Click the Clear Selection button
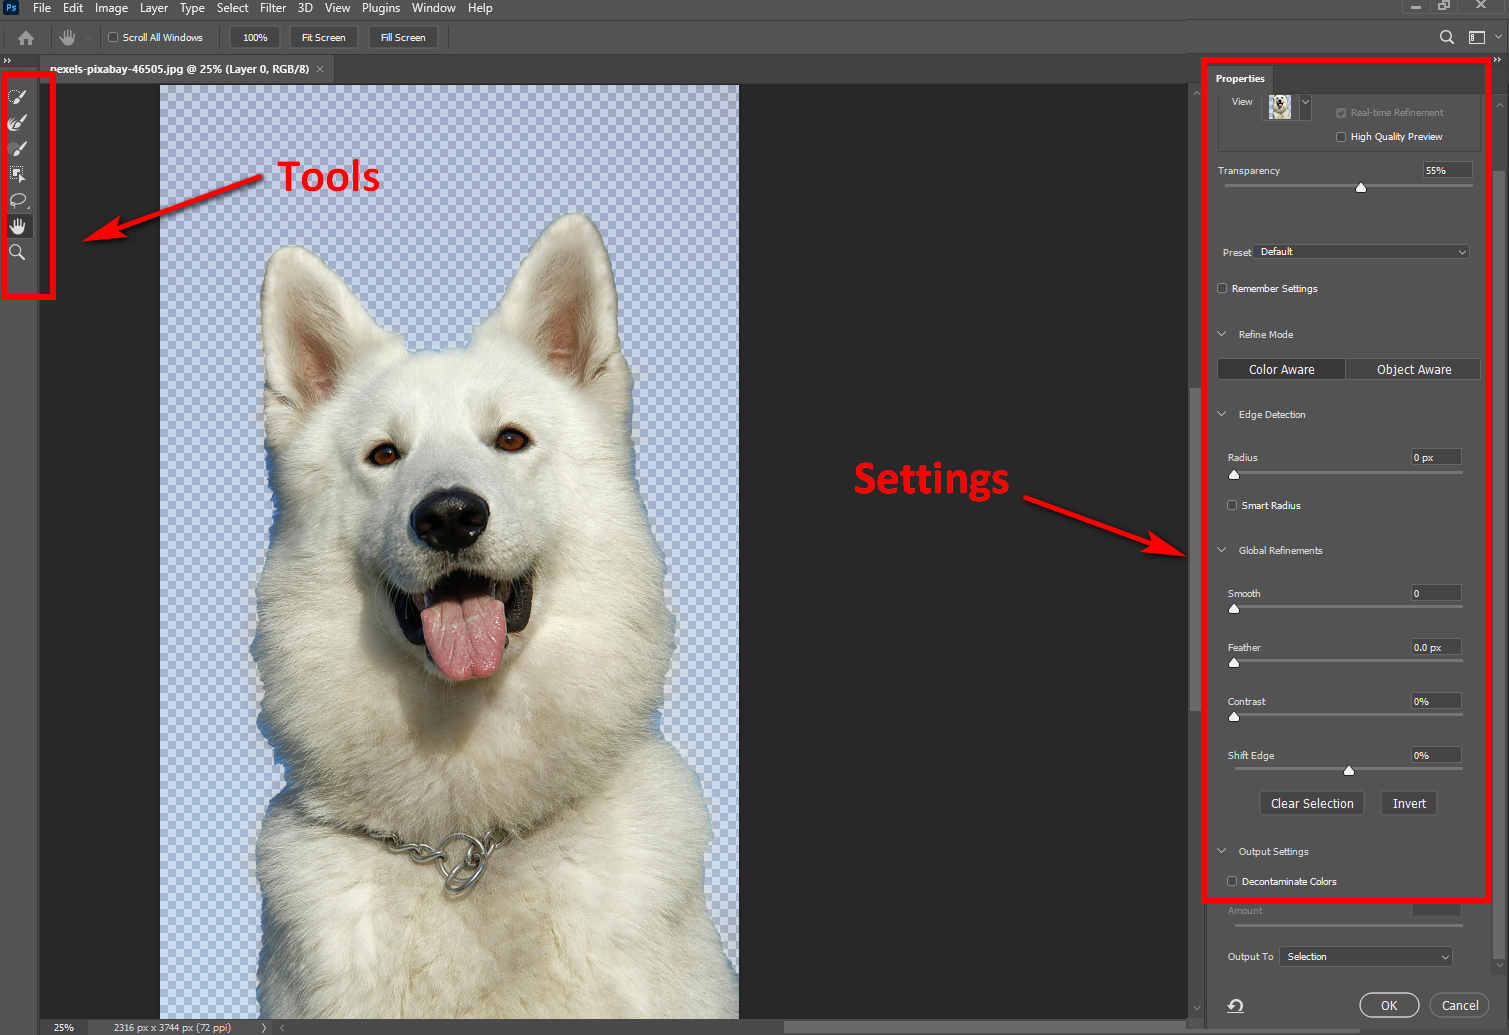This screenshot has width=1509, height=1035. pos(1311,803)
